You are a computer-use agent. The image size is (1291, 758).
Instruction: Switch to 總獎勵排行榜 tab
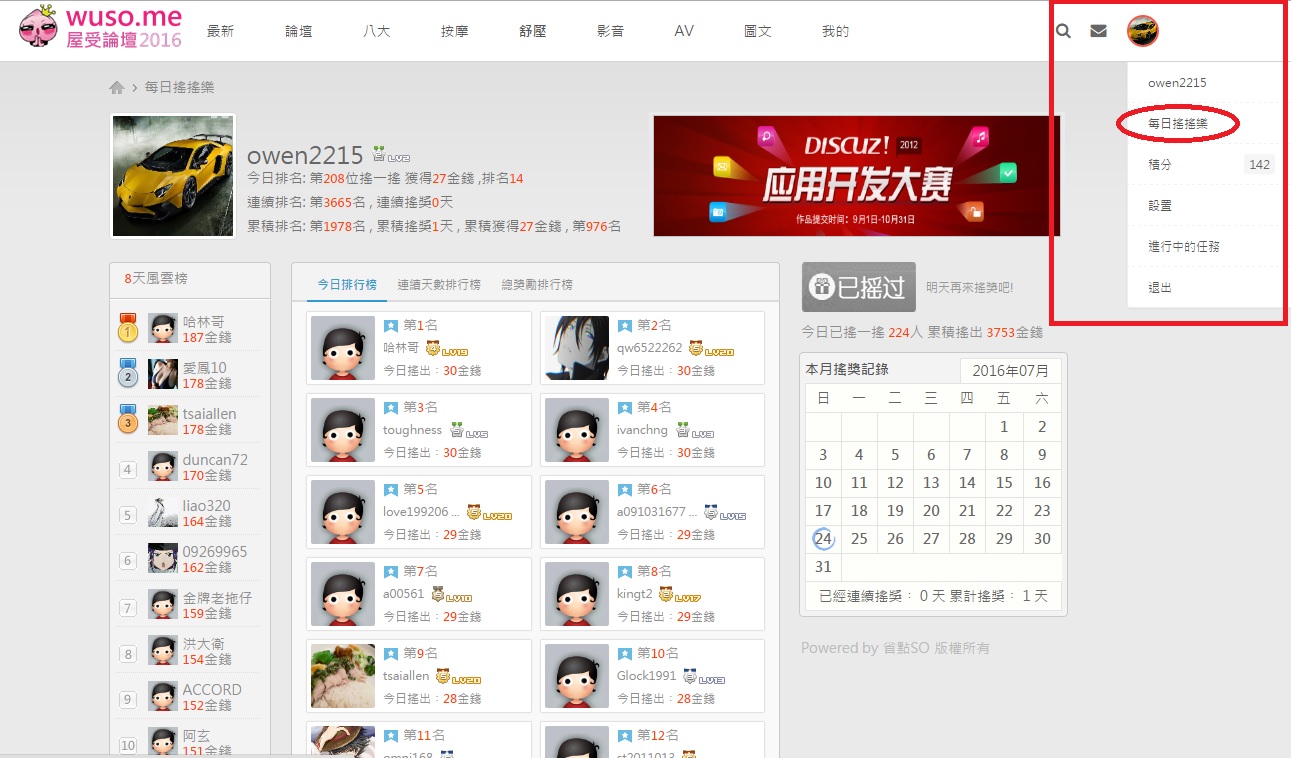point(537,285)
